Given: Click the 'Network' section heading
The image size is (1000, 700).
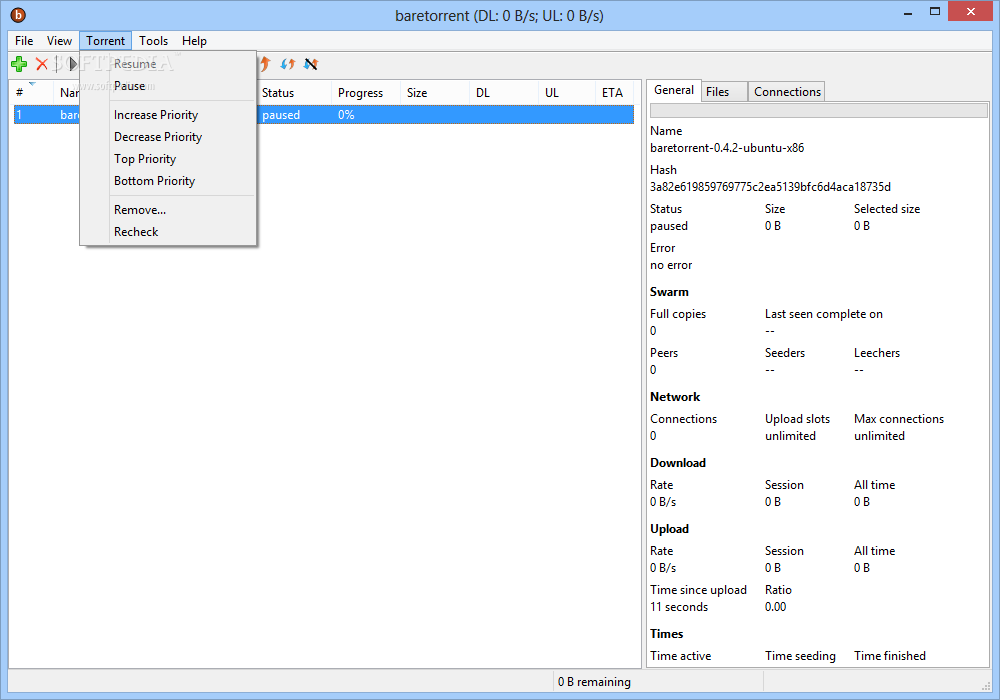Looking at the screenshot, I should coord(675,397).
